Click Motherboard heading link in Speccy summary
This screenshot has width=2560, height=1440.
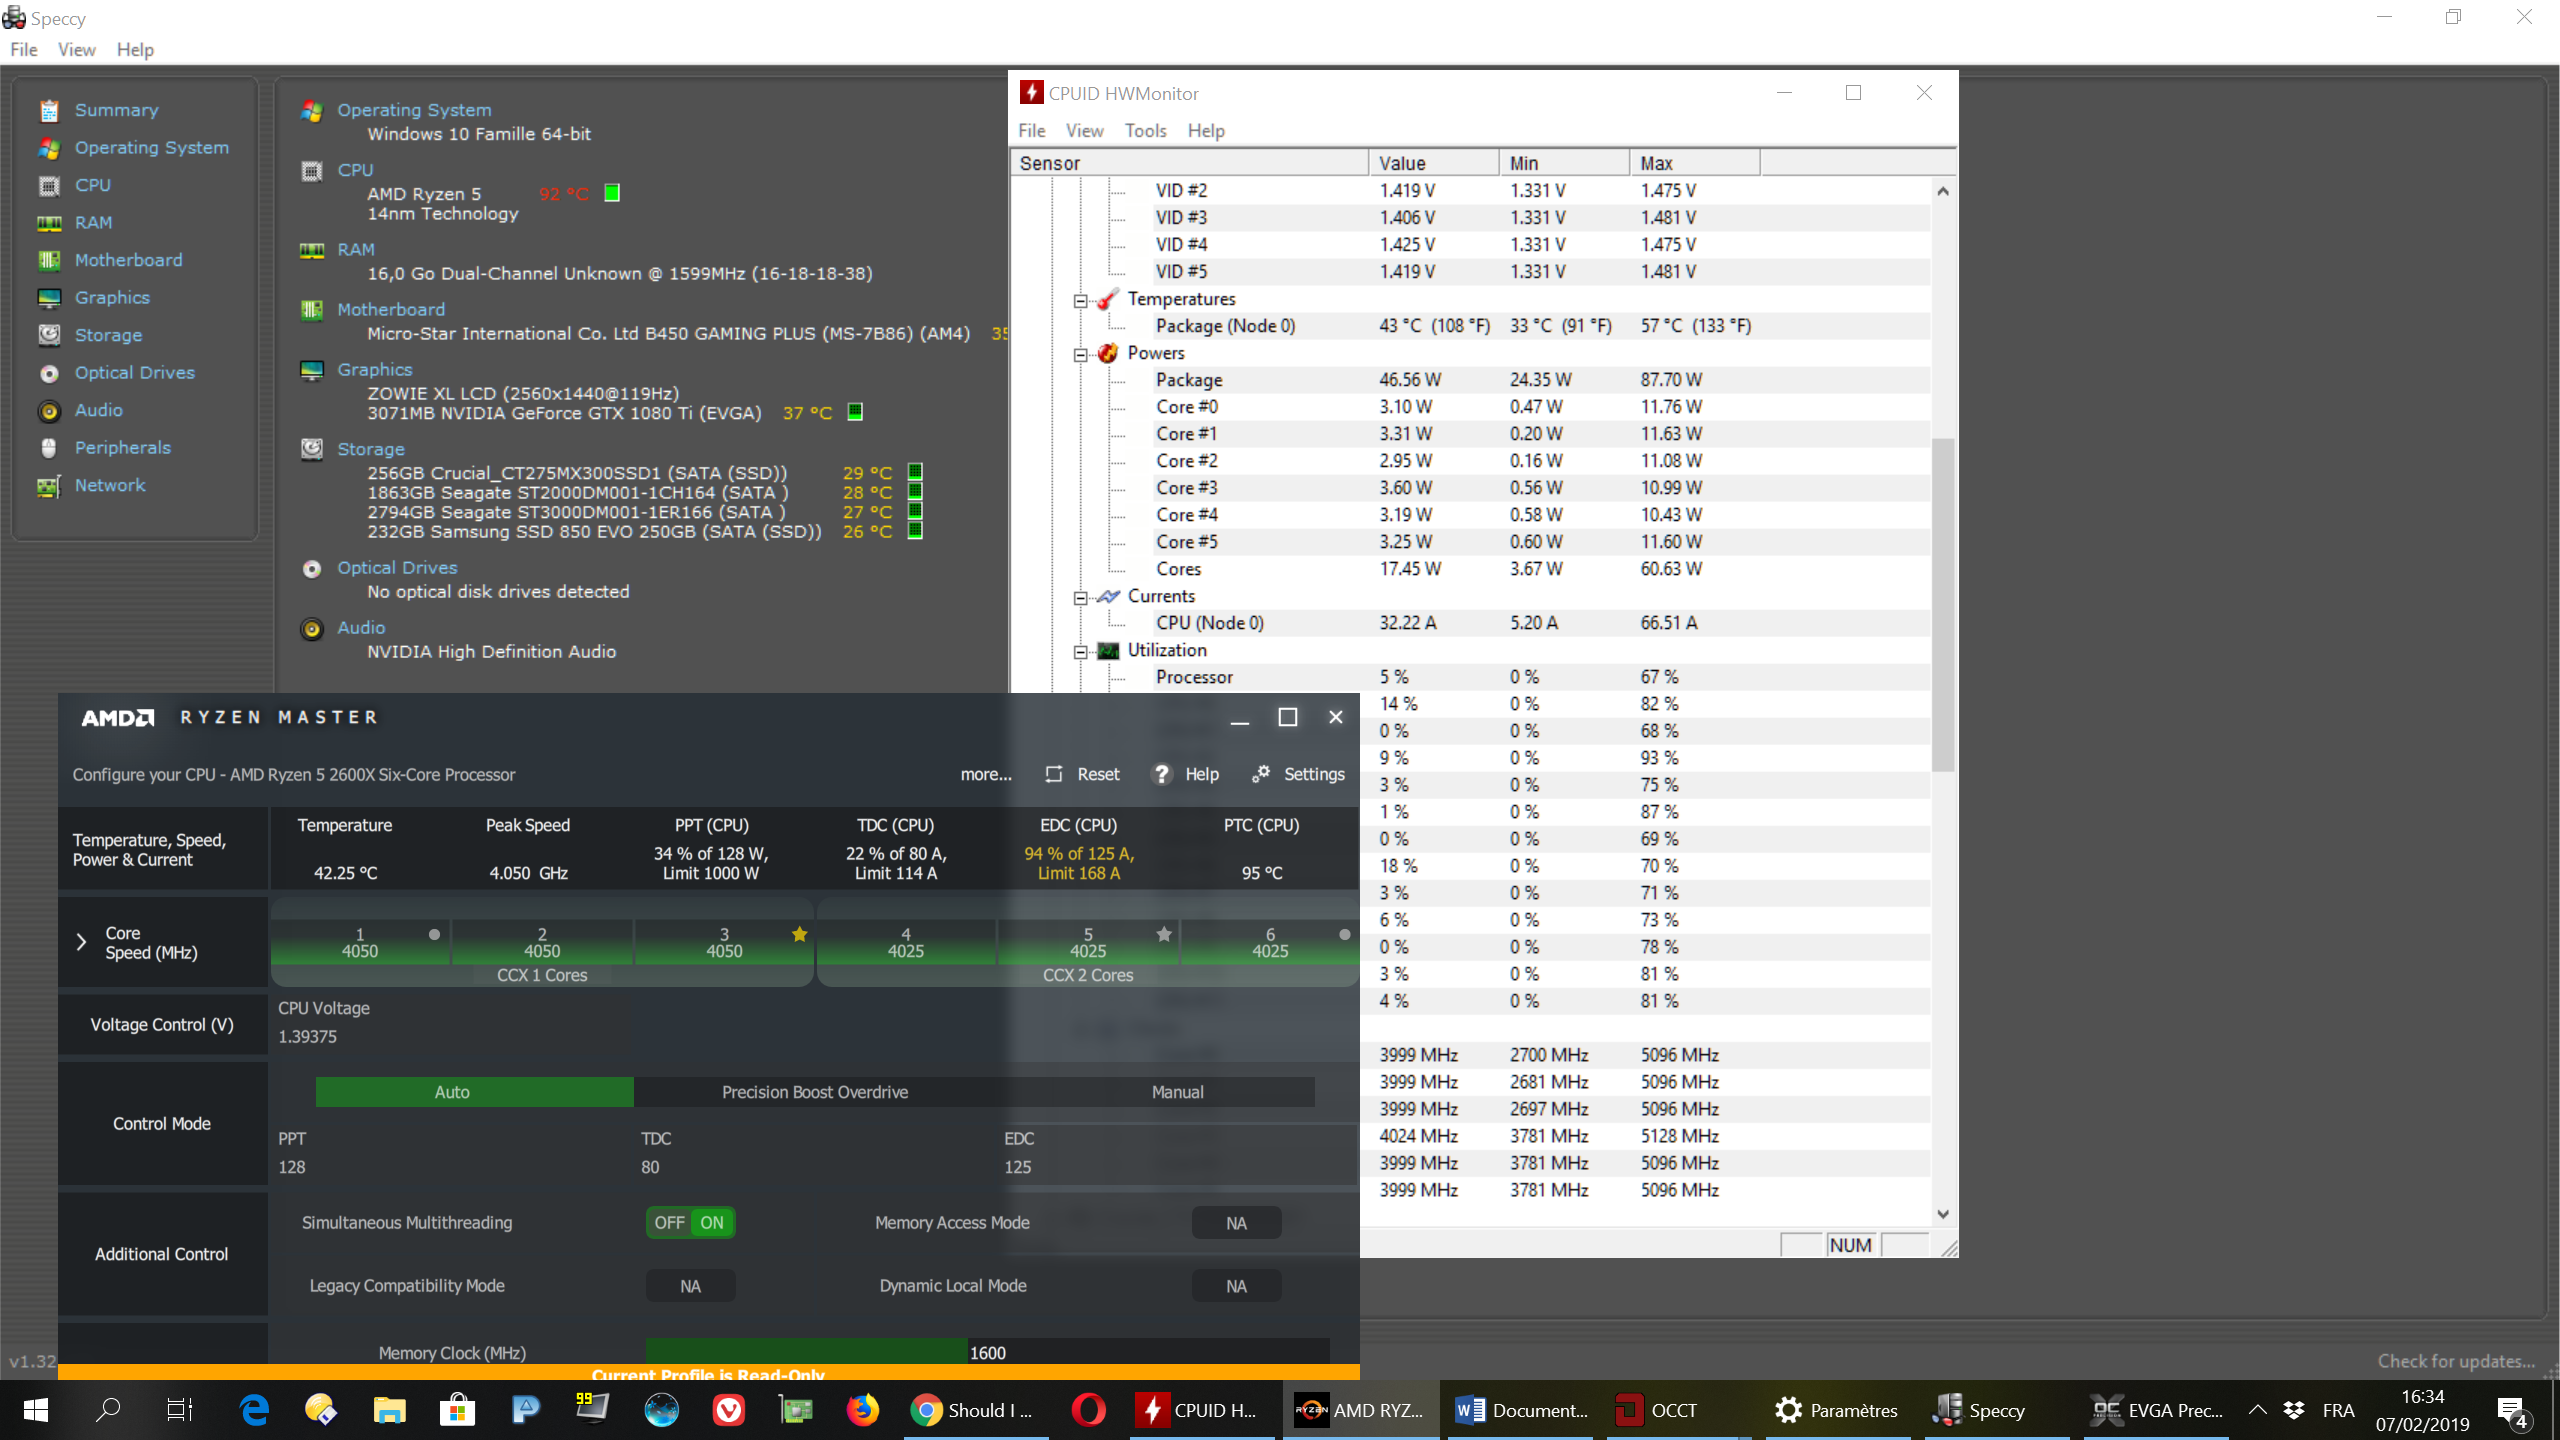coord(391,310)
